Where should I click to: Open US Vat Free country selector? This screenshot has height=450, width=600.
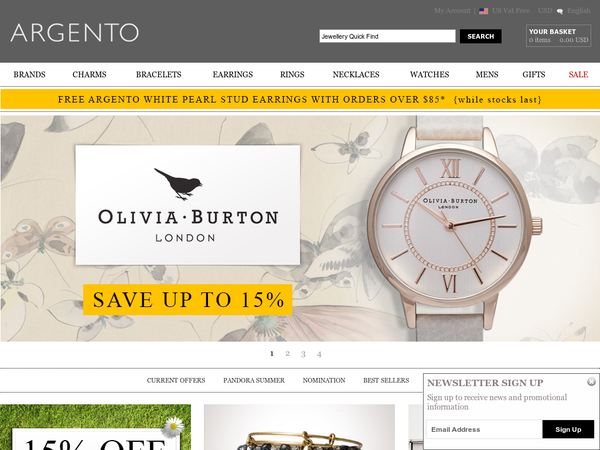[x=510, y=11]
